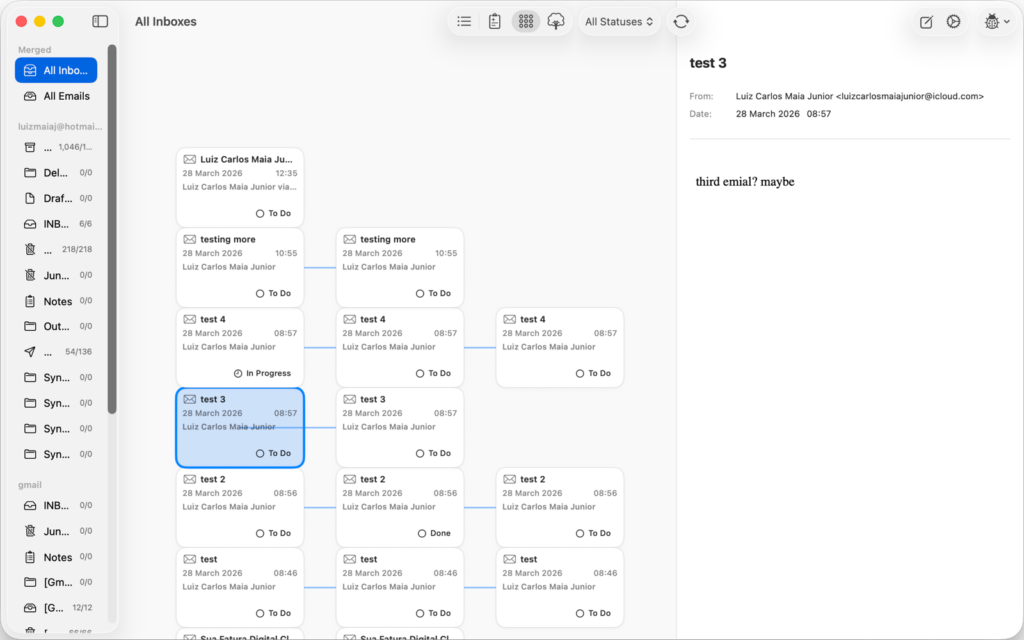This screenshot has height=640, width=1024.
Task: Select the grid view icon
Action: tap(526, 22)
